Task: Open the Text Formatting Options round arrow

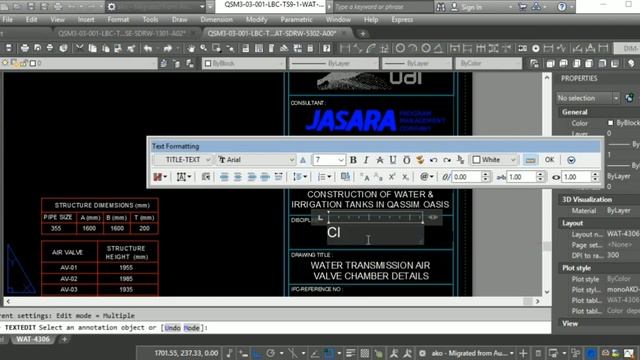Action: pos(571,160)
